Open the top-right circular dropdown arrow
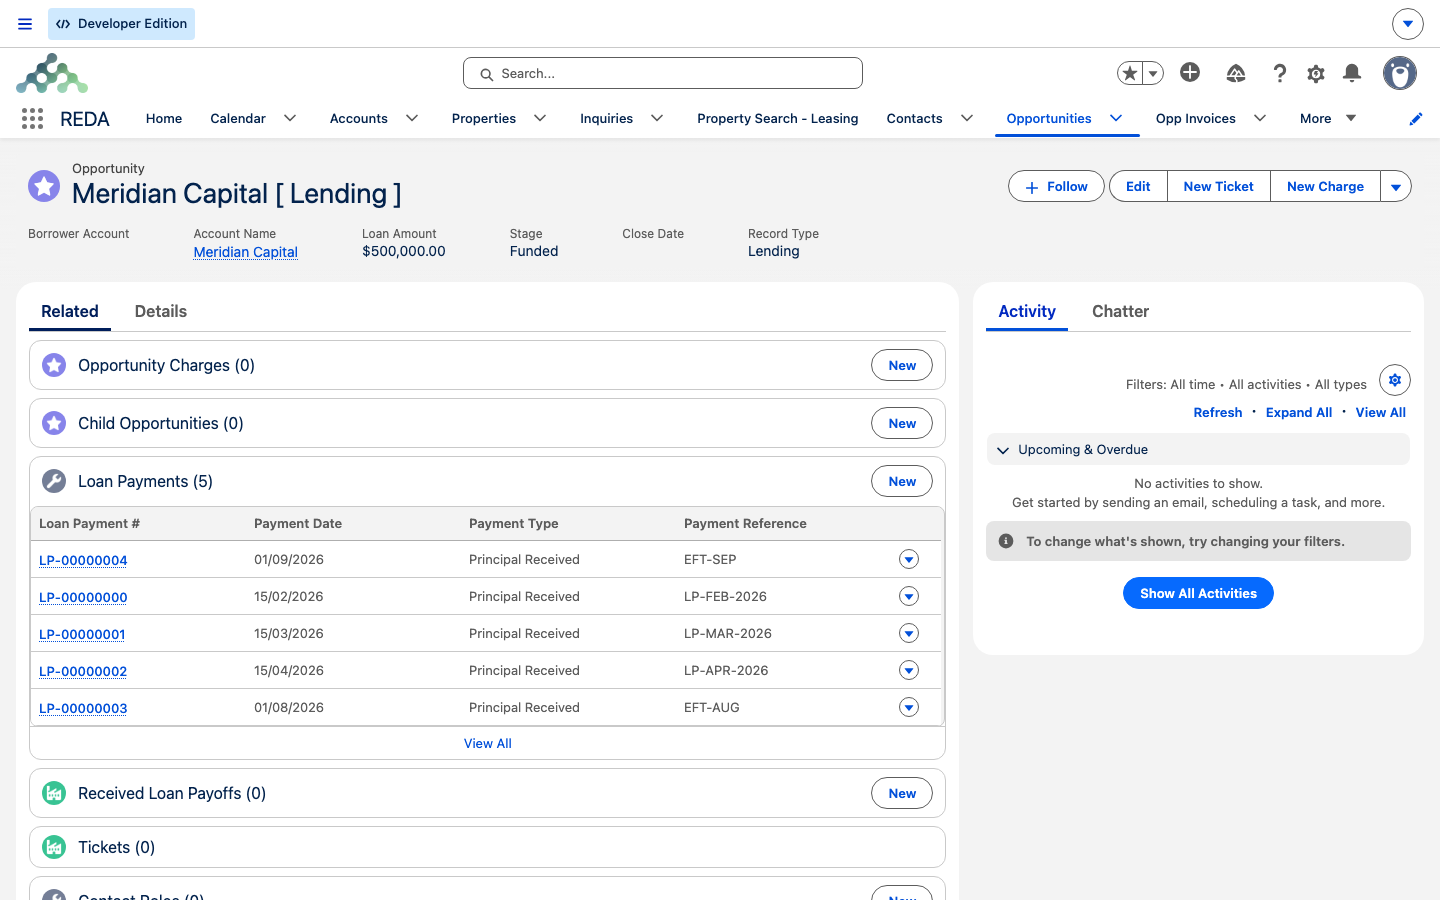Image resolution: width=1440 pixels, height=900 pixels. pos(1408,24)
